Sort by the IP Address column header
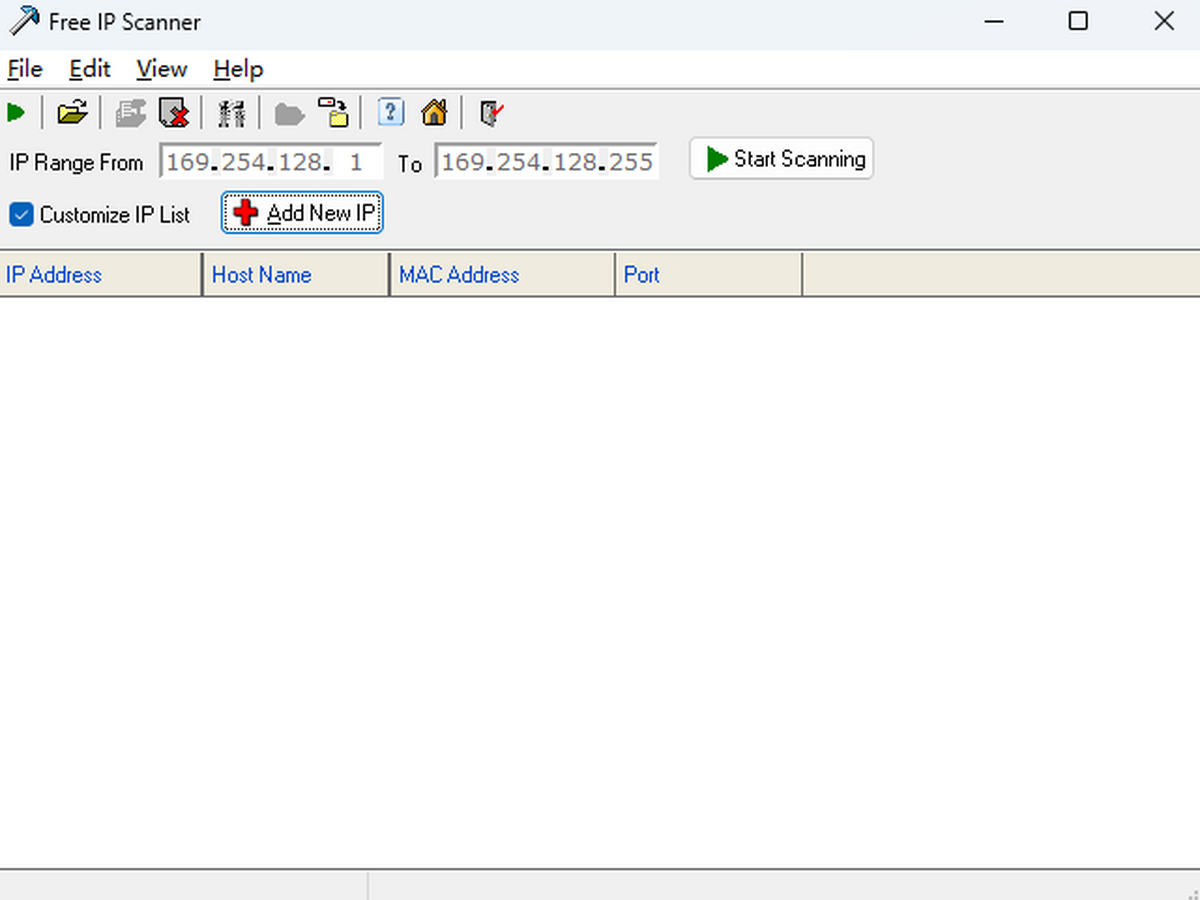The height and width of the screenshot is (900, 1200). click(x=101, y=275)
